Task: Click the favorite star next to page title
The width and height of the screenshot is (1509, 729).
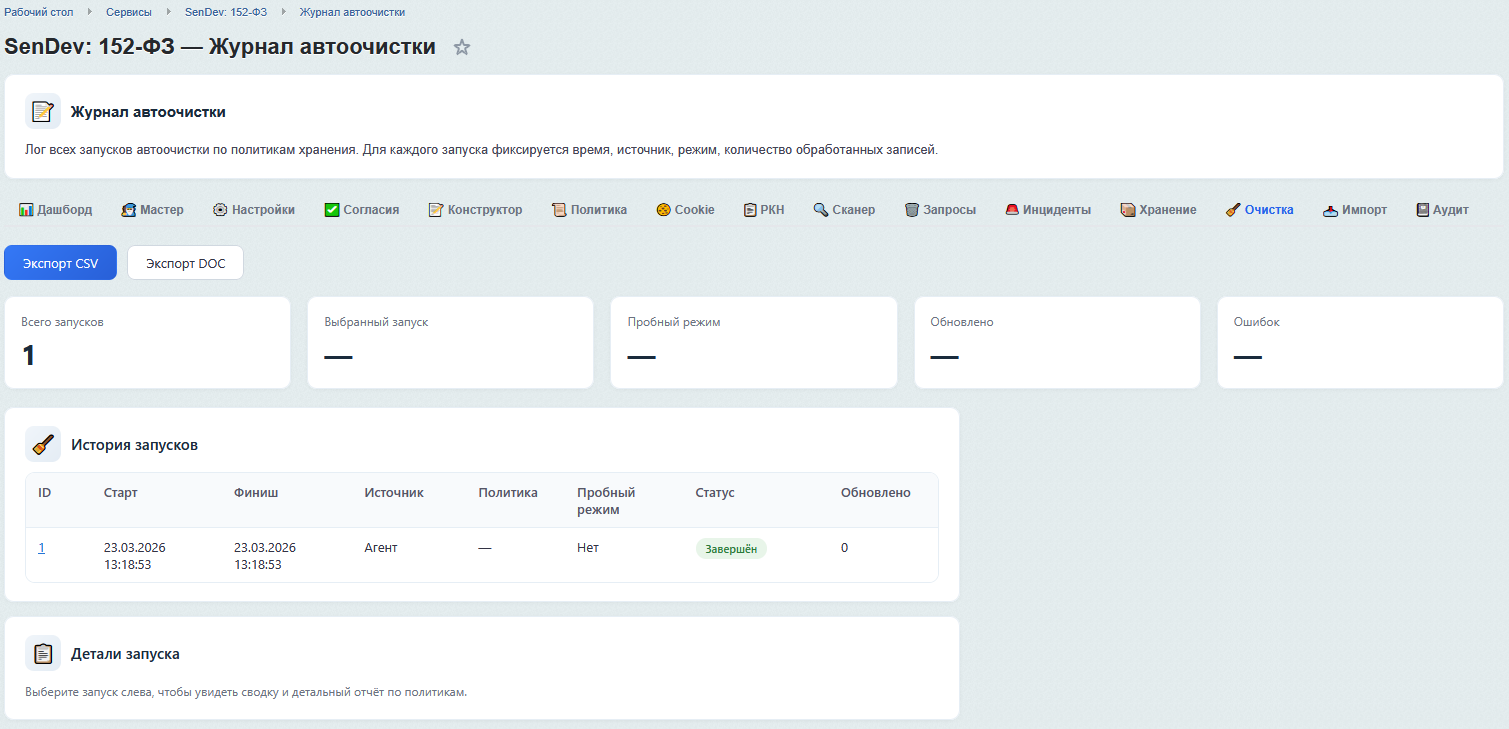Action: [x=462, y=47]
